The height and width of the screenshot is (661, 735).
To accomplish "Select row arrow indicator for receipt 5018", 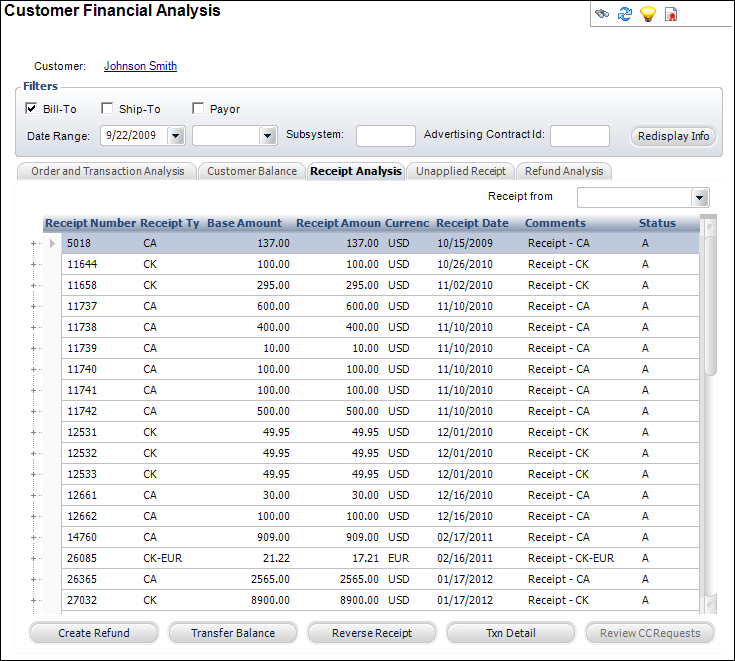I will [x=53, y=243].
